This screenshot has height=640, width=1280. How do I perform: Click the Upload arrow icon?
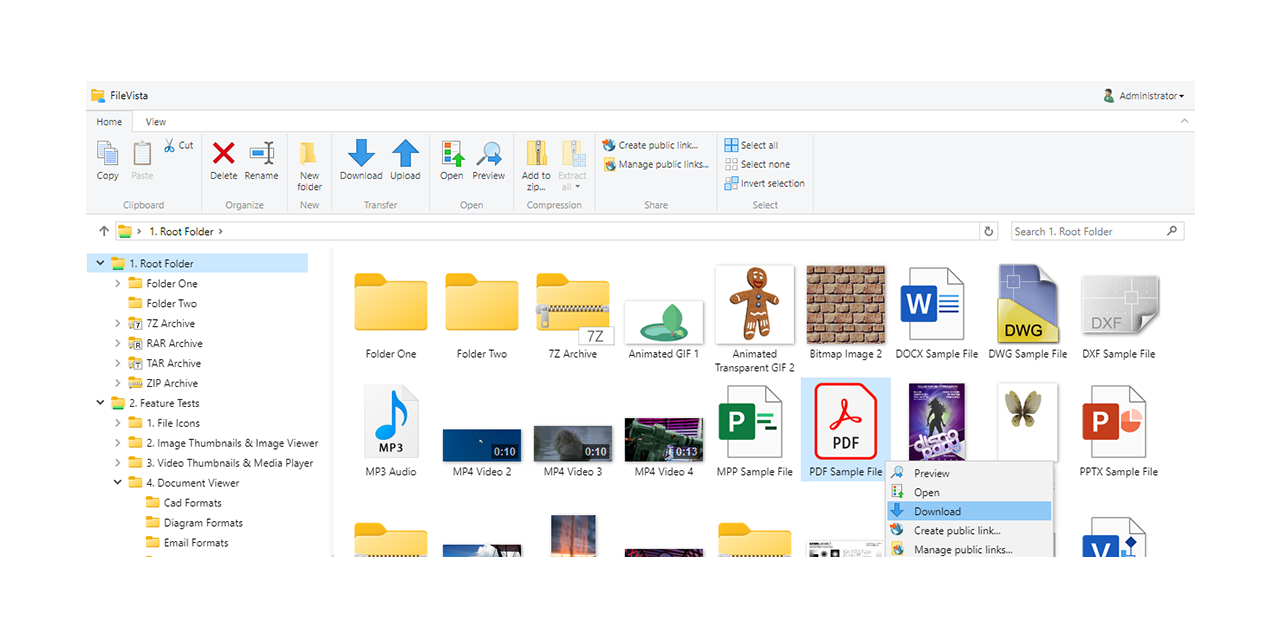click(405, 155)
